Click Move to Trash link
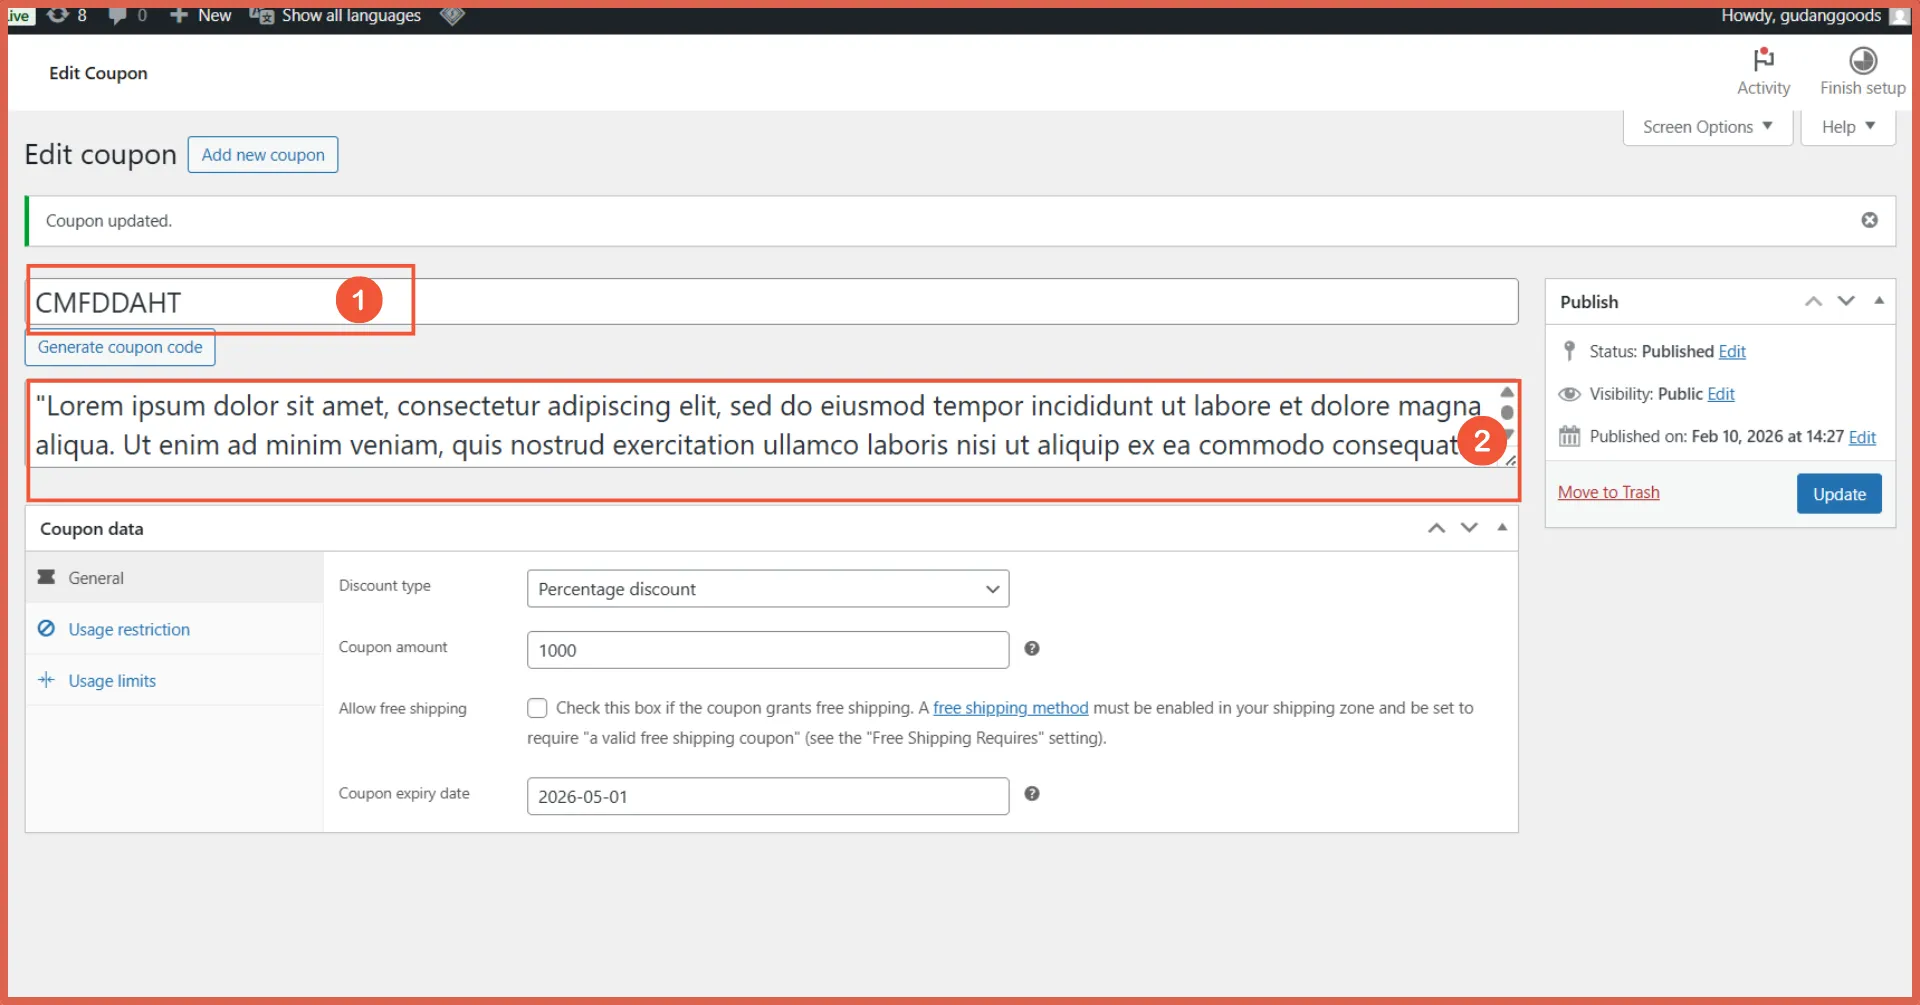 [1608, 492]
